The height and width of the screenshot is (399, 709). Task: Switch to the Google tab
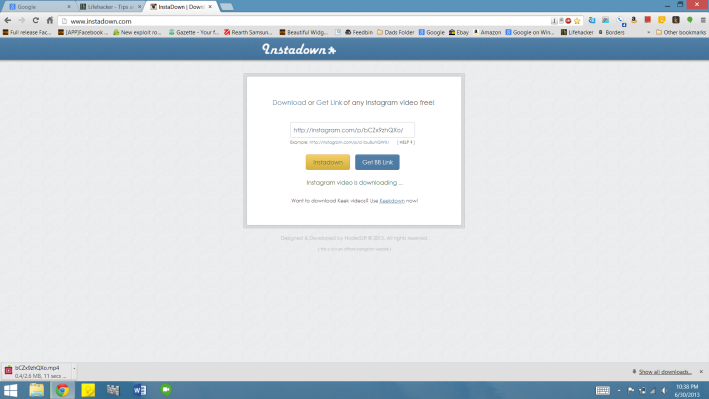[39, 7]
